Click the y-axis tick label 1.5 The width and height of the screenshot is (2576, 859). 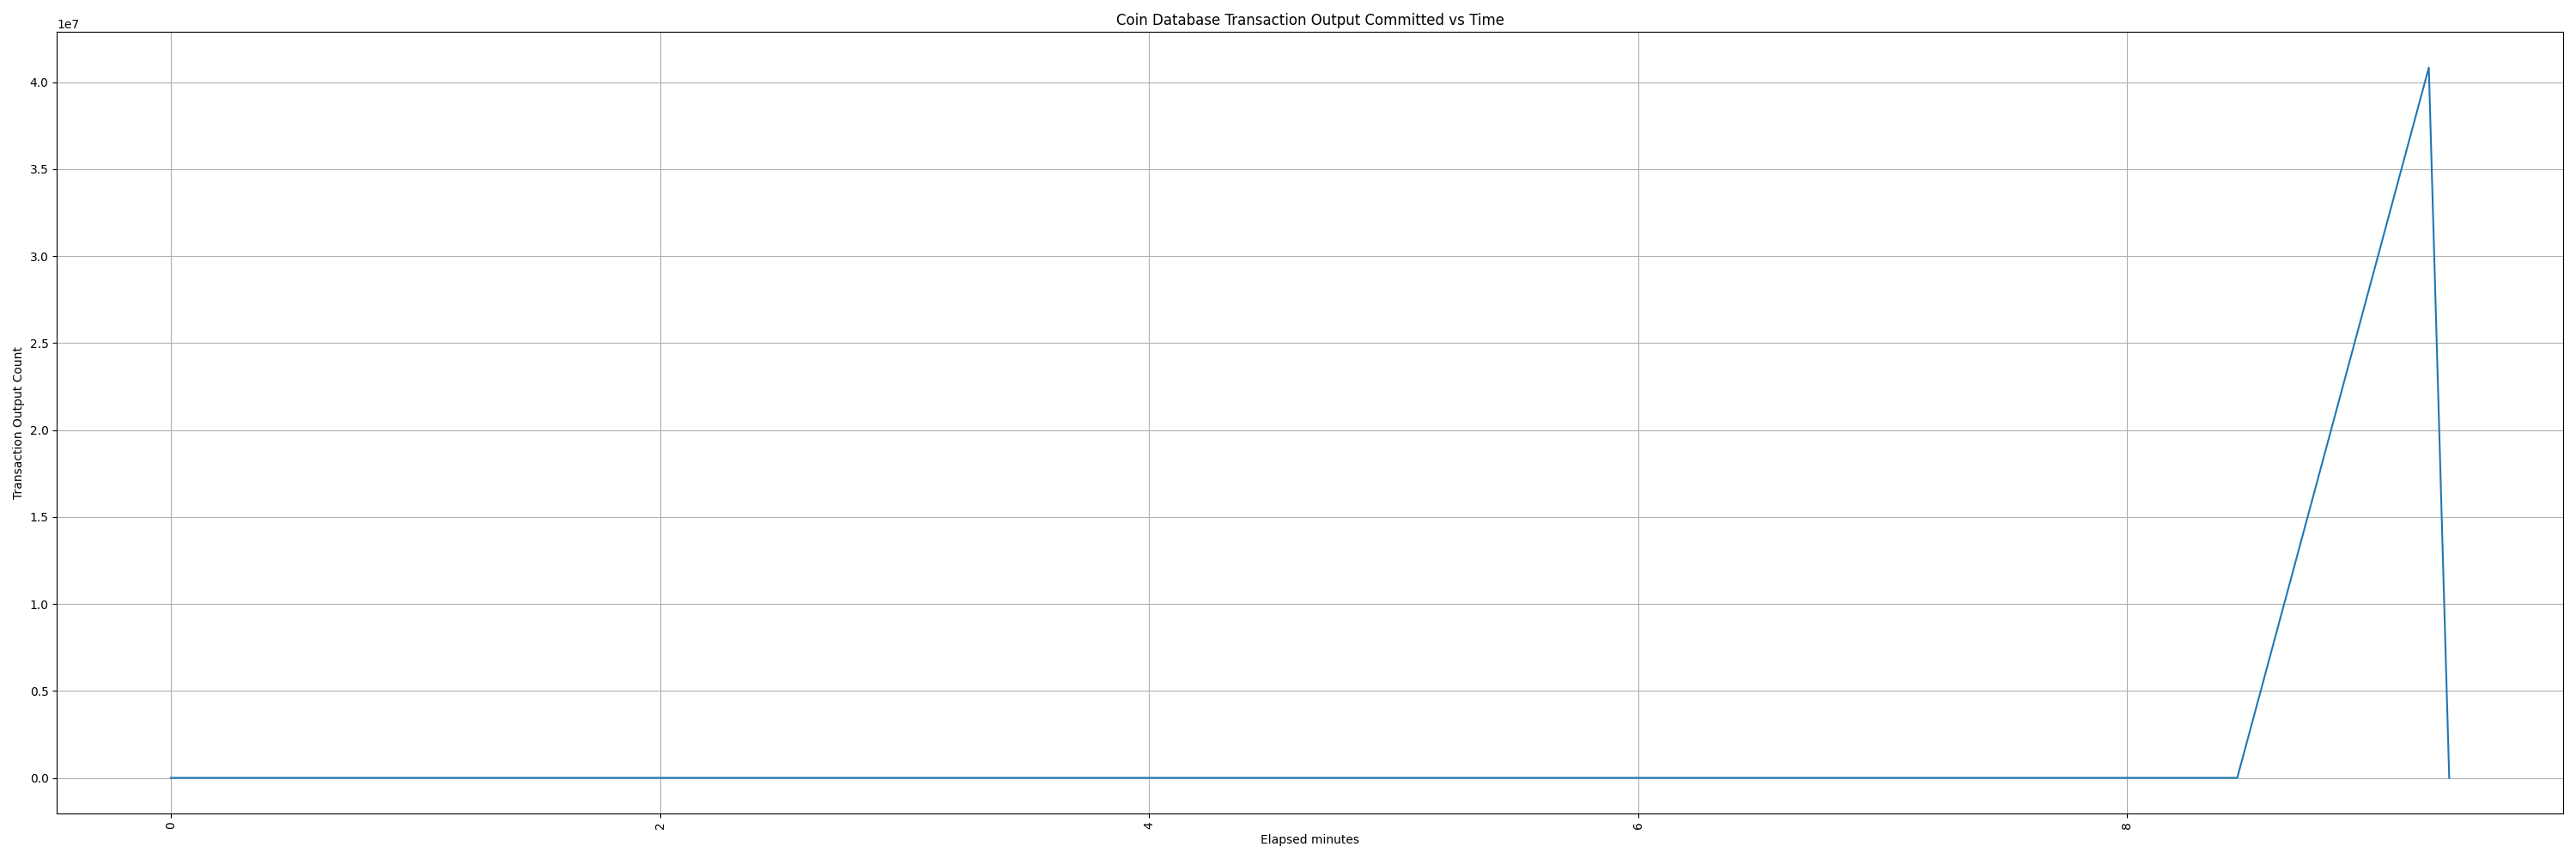[38, 518]
